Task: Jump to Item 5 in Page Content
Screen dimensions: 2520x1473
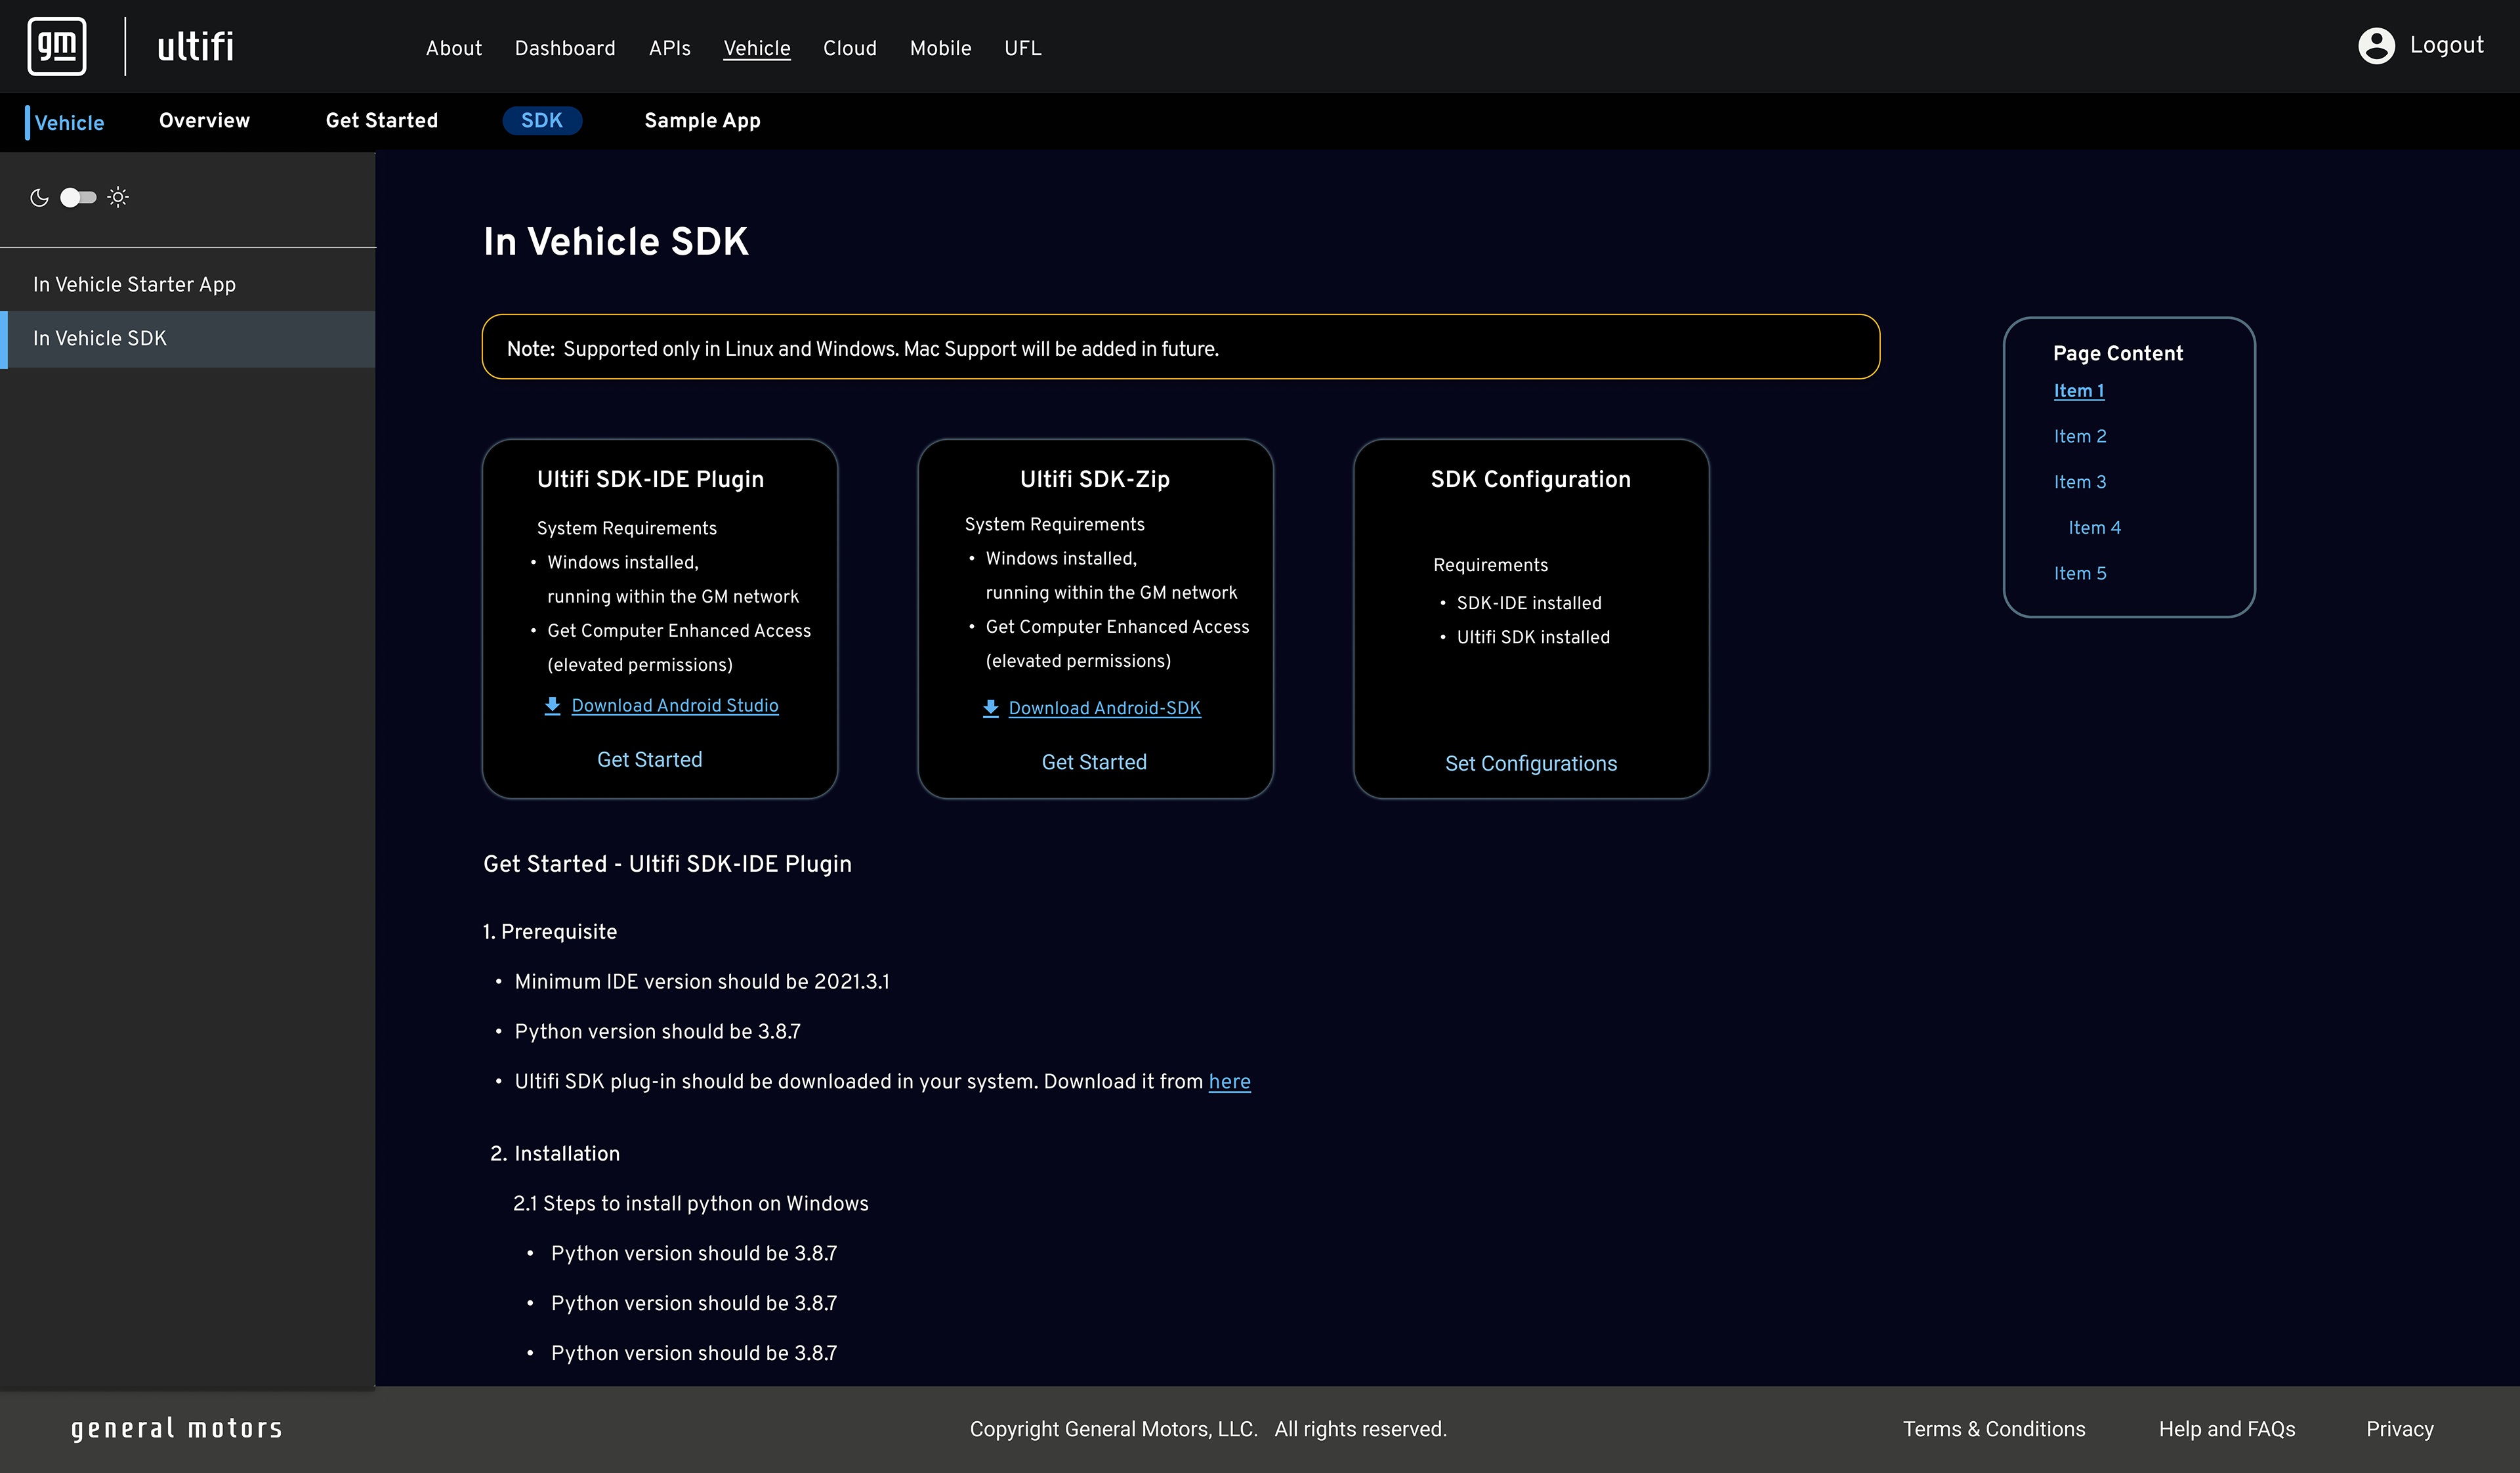Action: click(2080, 573)
